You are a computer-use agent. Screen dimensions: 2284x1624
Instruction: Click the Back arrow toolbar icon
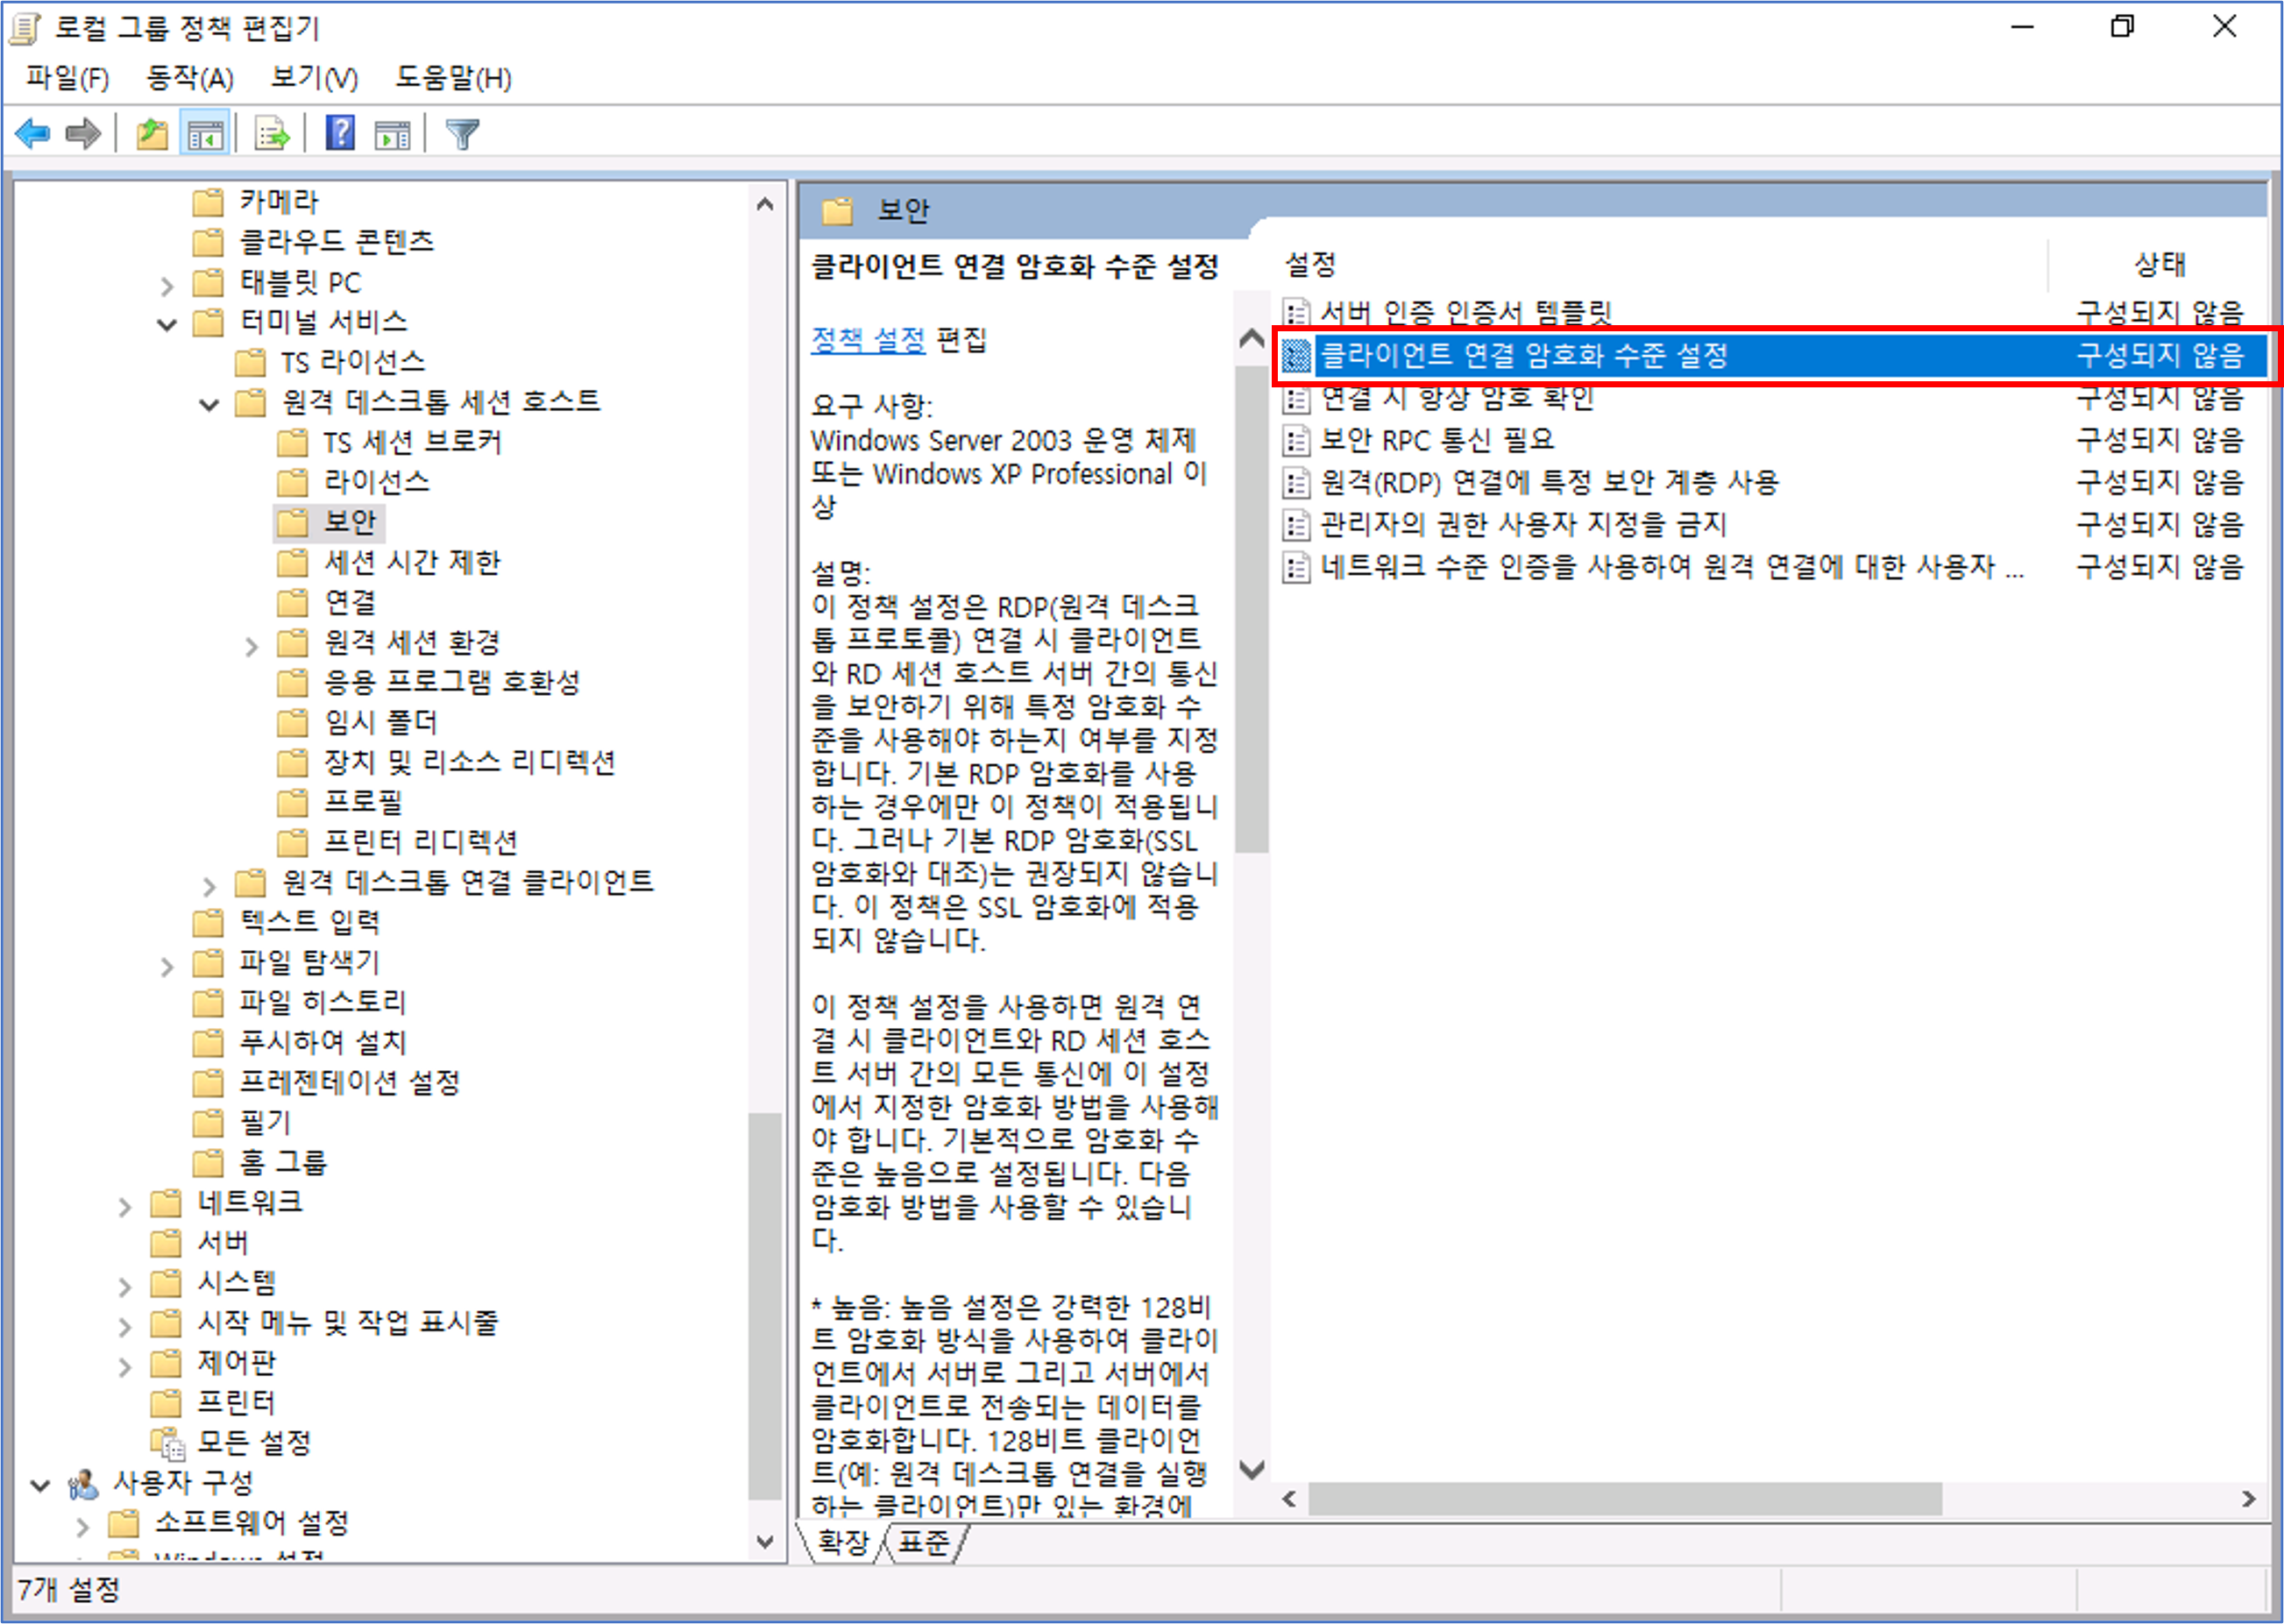tap(33, 133)
